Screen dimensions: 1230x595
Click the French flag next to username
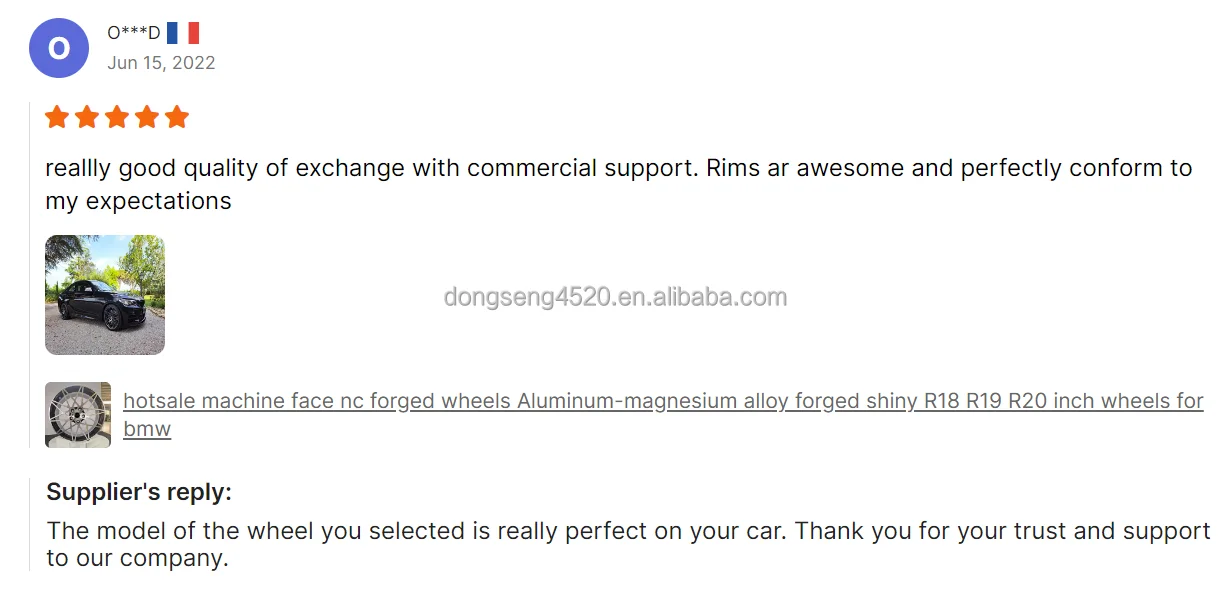(183, 33)
